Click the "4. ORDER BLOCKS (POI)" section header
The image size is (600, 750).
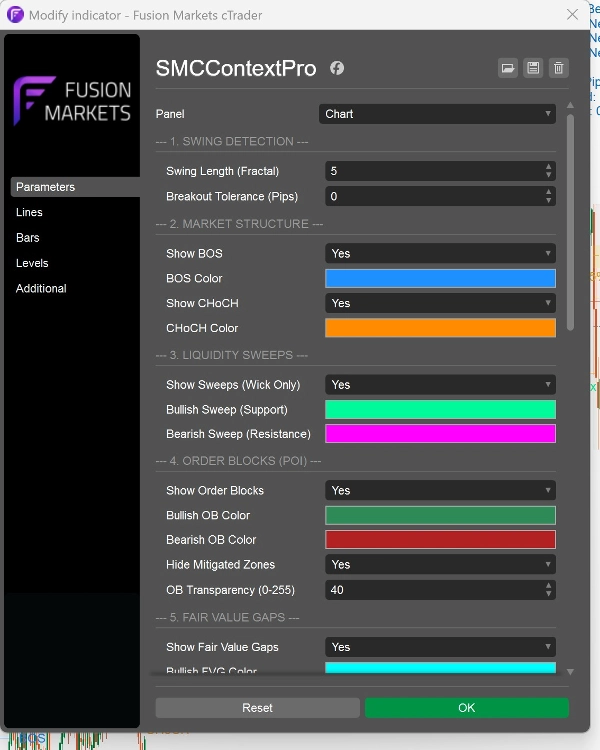(238, 461)
